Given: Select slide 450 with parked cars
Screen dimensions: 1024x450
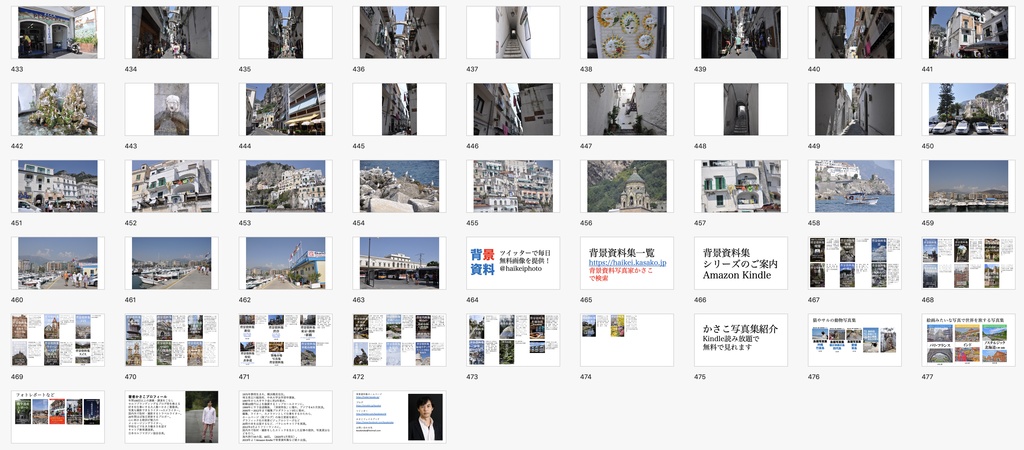Looking at the screenshot, I should point(968,109).
